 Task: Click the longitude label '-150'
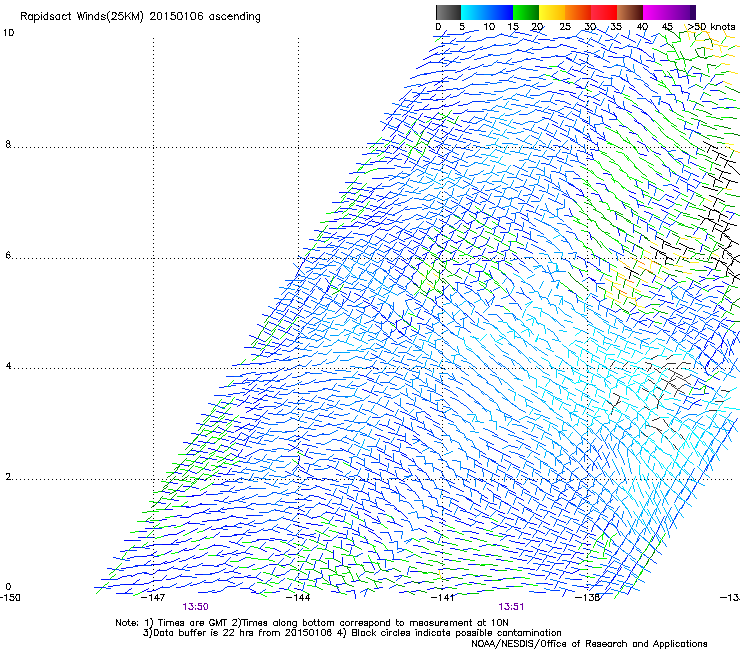10,597
